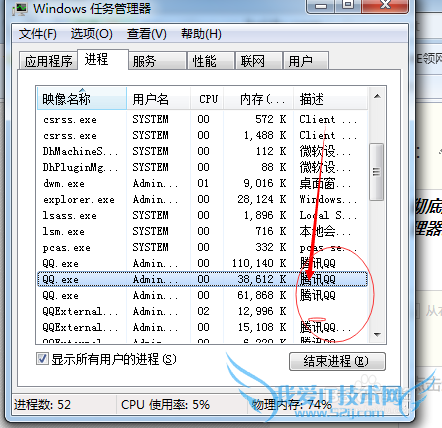Viewport: 442px width, 428px height.
Task: Click the CPU 使用率: 5% status entry
Action: (x=165, y=405)
